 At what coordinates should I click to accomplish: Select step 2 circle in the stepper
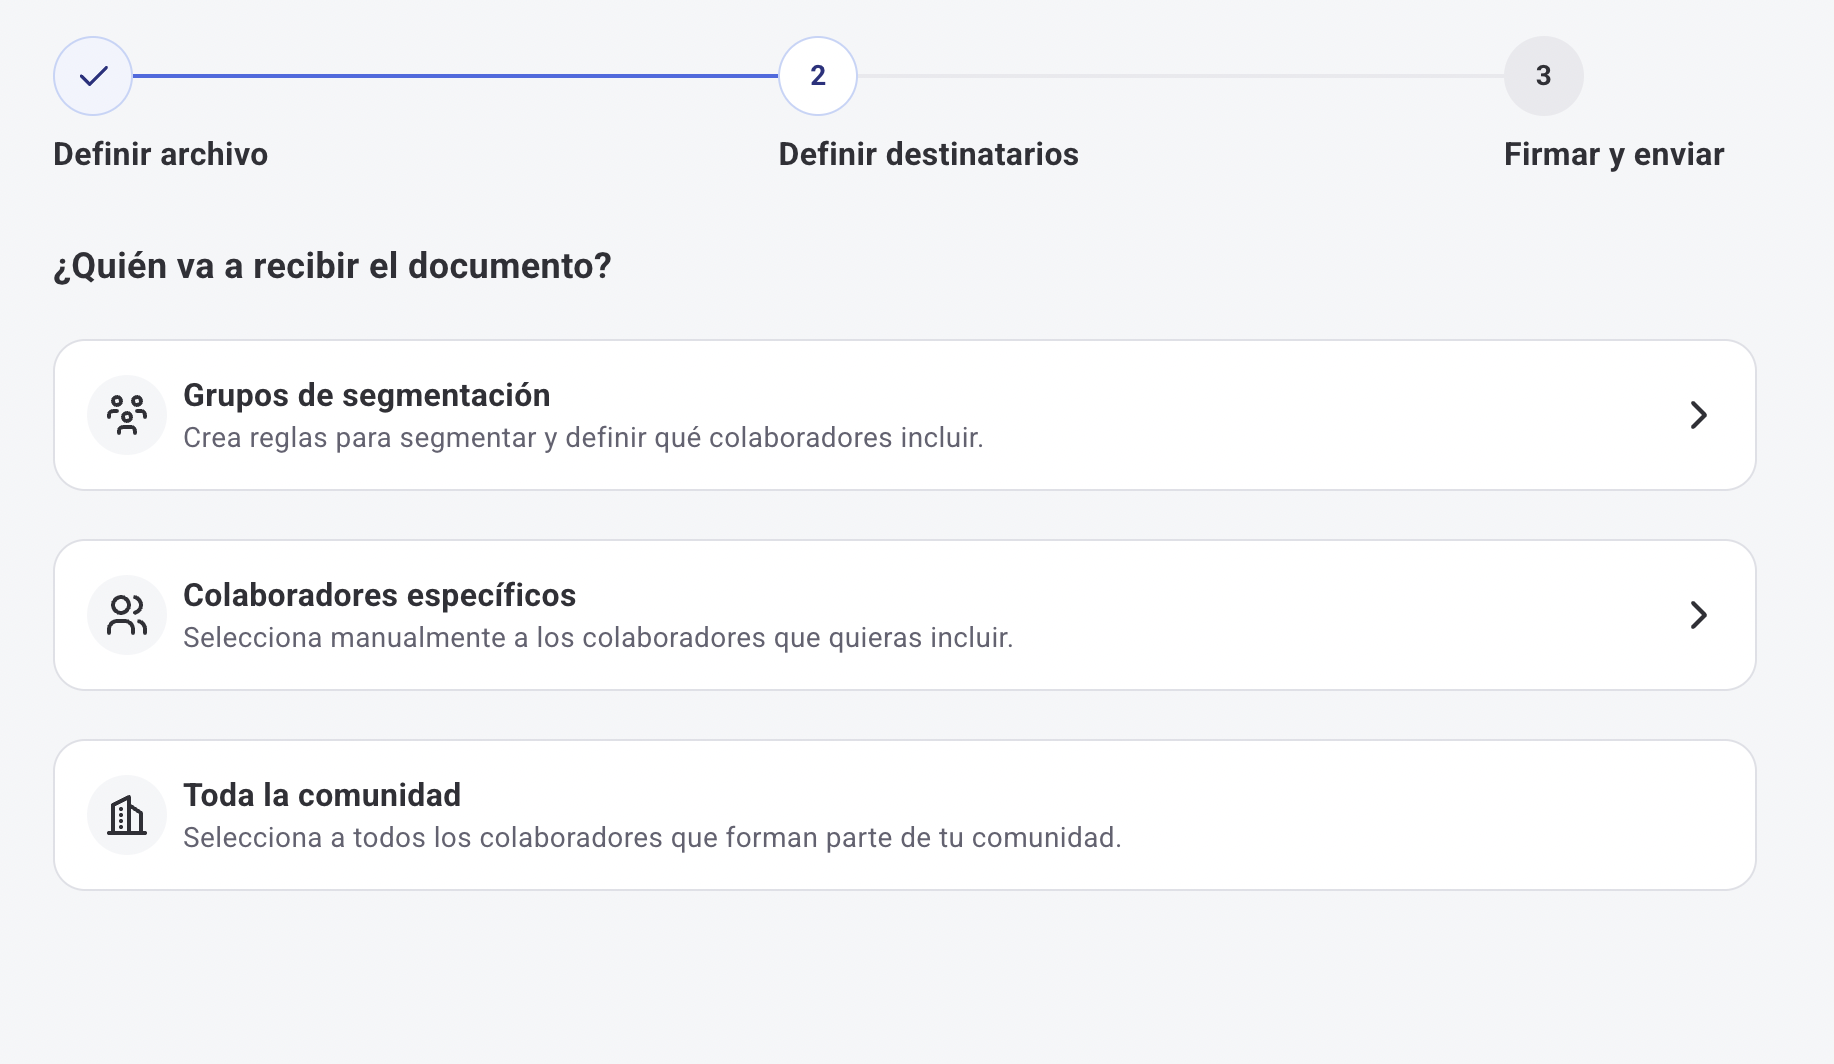point(818,76)
